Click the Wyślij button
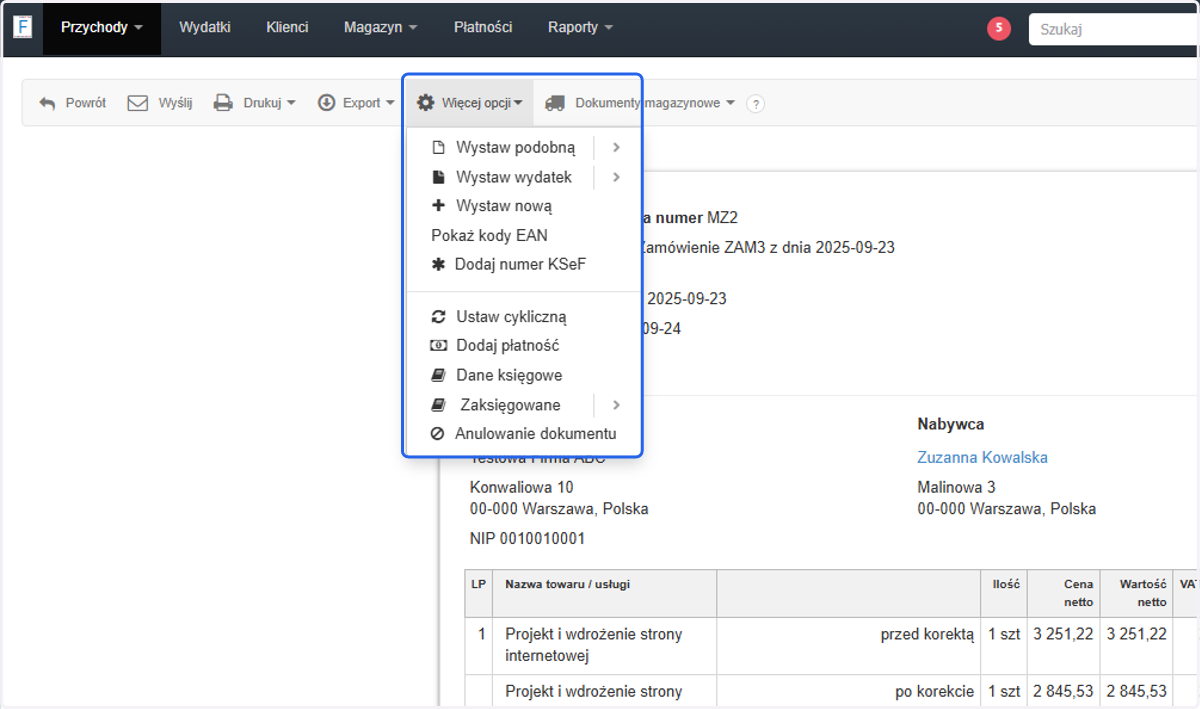This screenshot has width=1200, height=709. 160,103
